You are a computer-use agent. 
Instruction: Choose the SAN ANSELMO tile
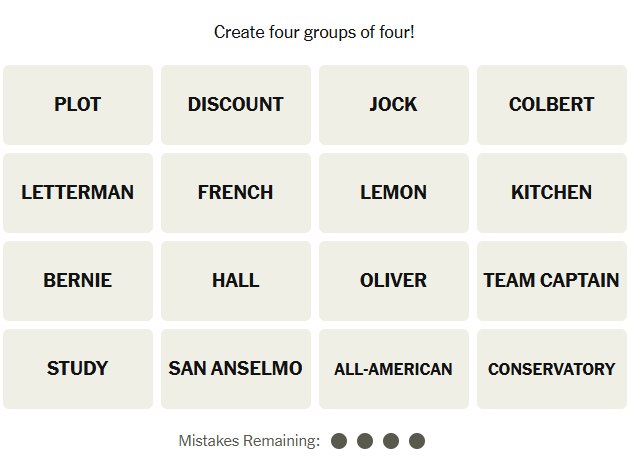coord(236,369)
